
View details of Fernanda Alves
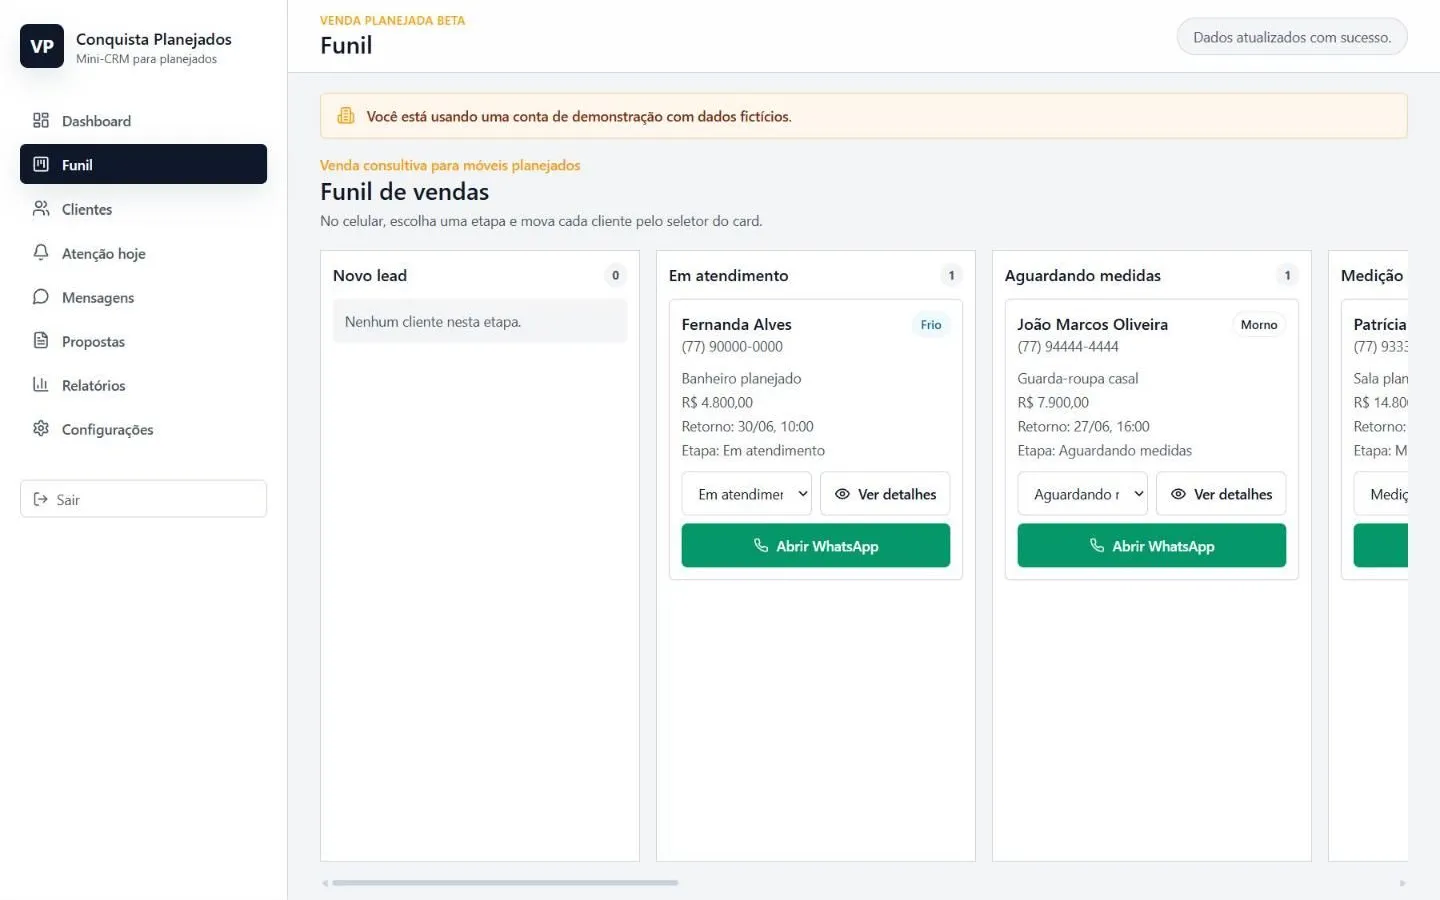[885, 494]
